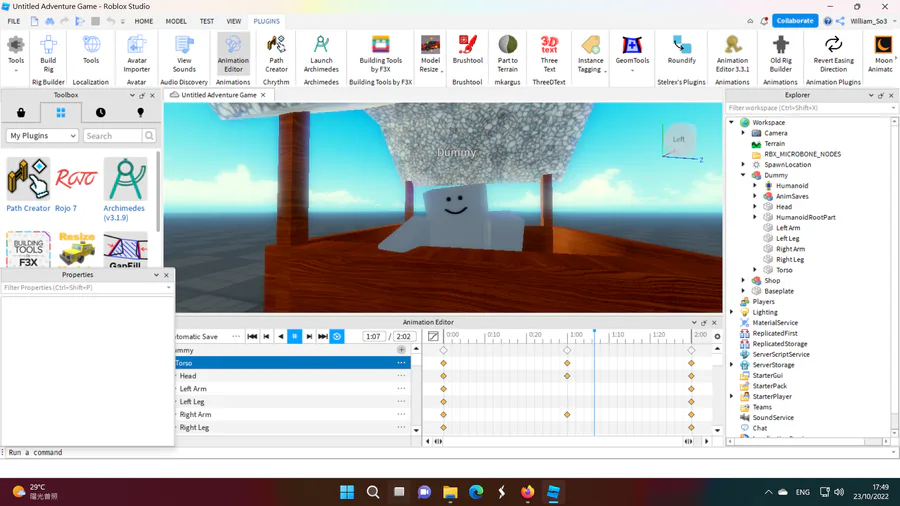Image resolution: width=900 pixels, height=506 pixels.
Task: Toggle curve editor button in timeline
Action: (x=433, y=336)
